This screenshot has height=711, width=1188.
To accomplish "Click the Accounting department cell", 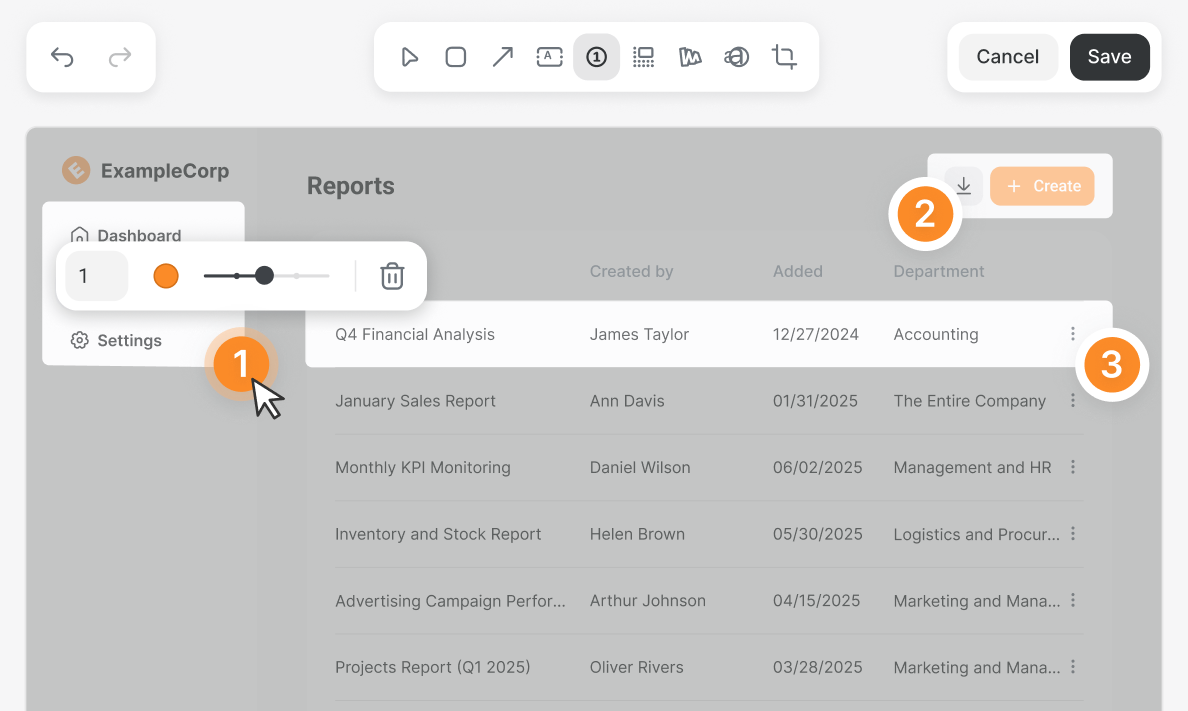I will [x=936, y=334].
